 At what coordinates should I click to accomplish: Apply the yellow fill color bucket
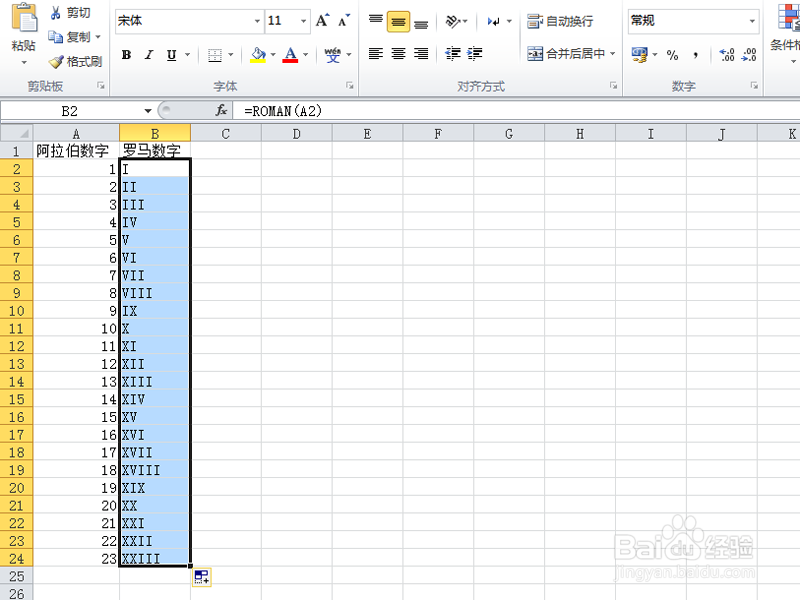tap(258, 55)
